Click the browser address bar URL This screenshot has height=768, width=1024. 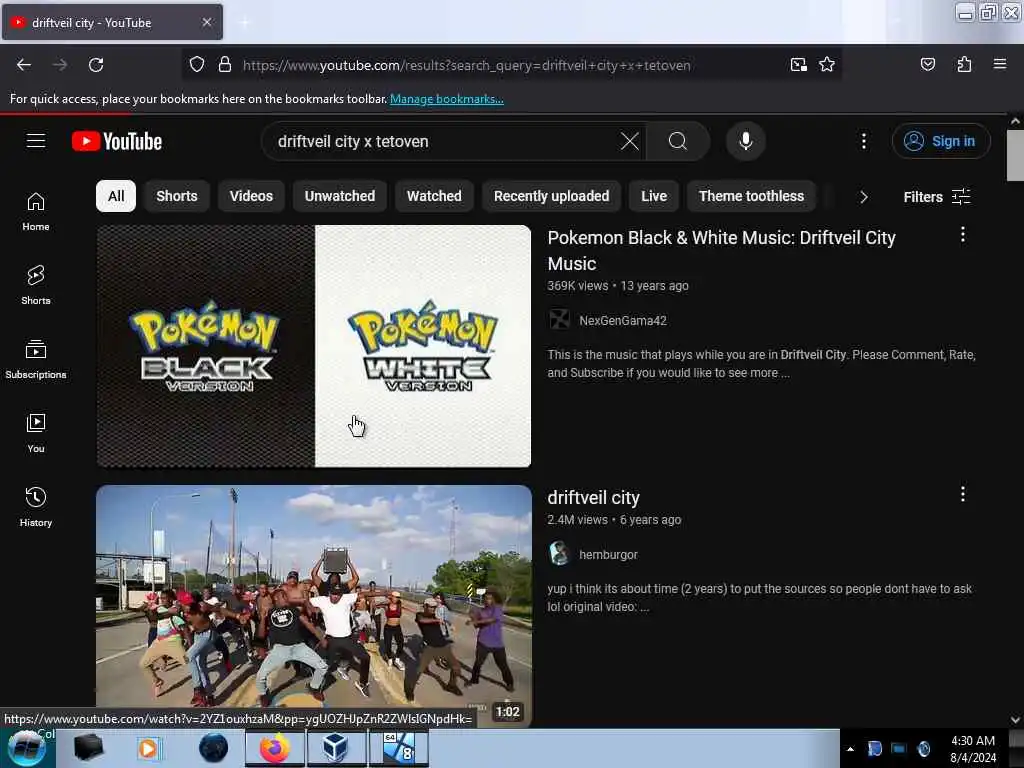(466, 65)
